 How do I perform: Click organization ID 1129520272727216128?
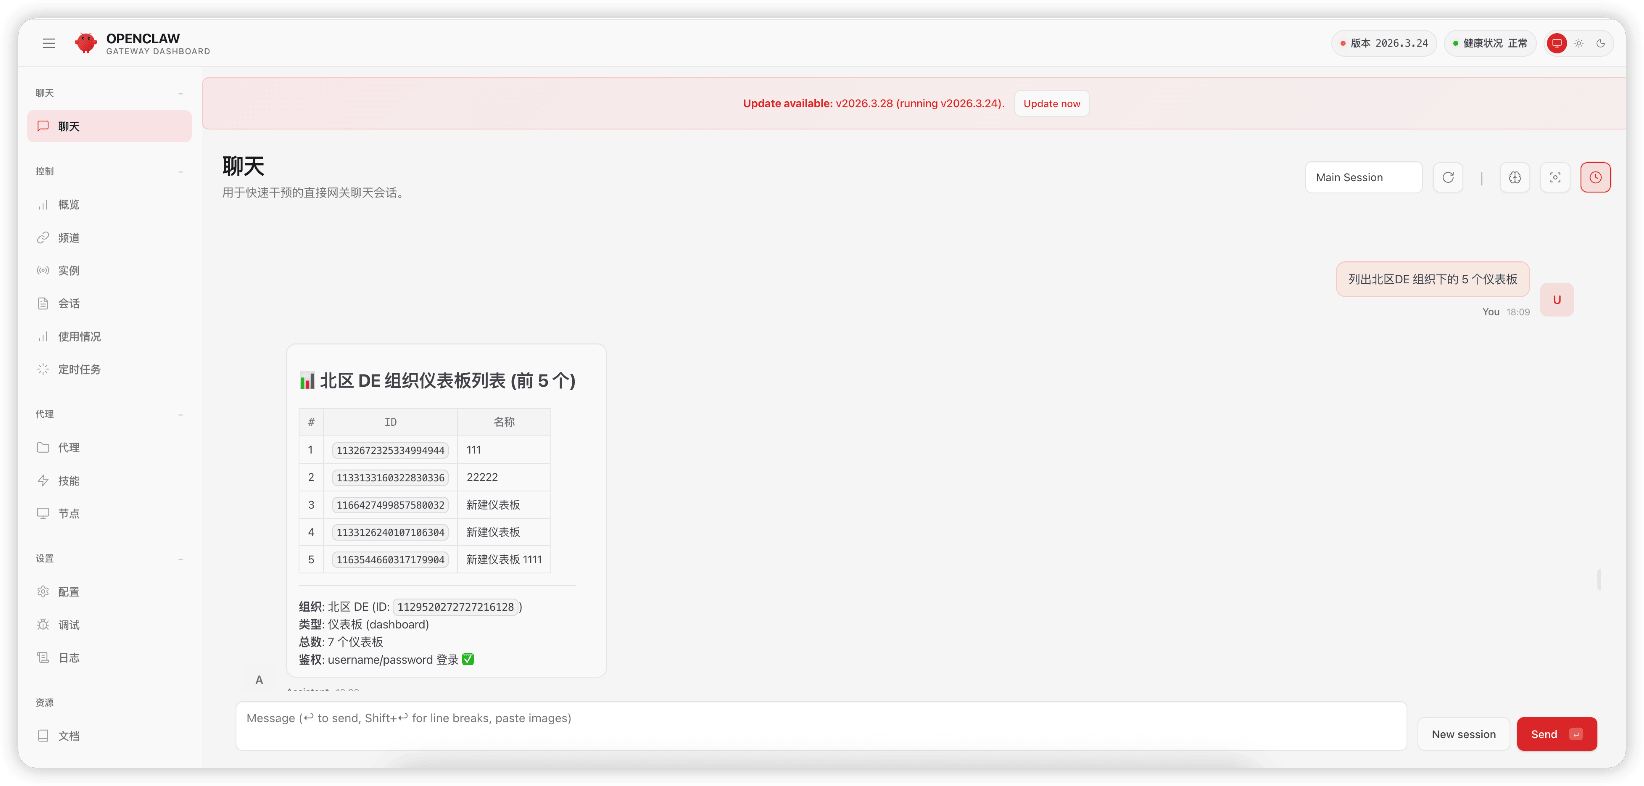click(456, 607)
